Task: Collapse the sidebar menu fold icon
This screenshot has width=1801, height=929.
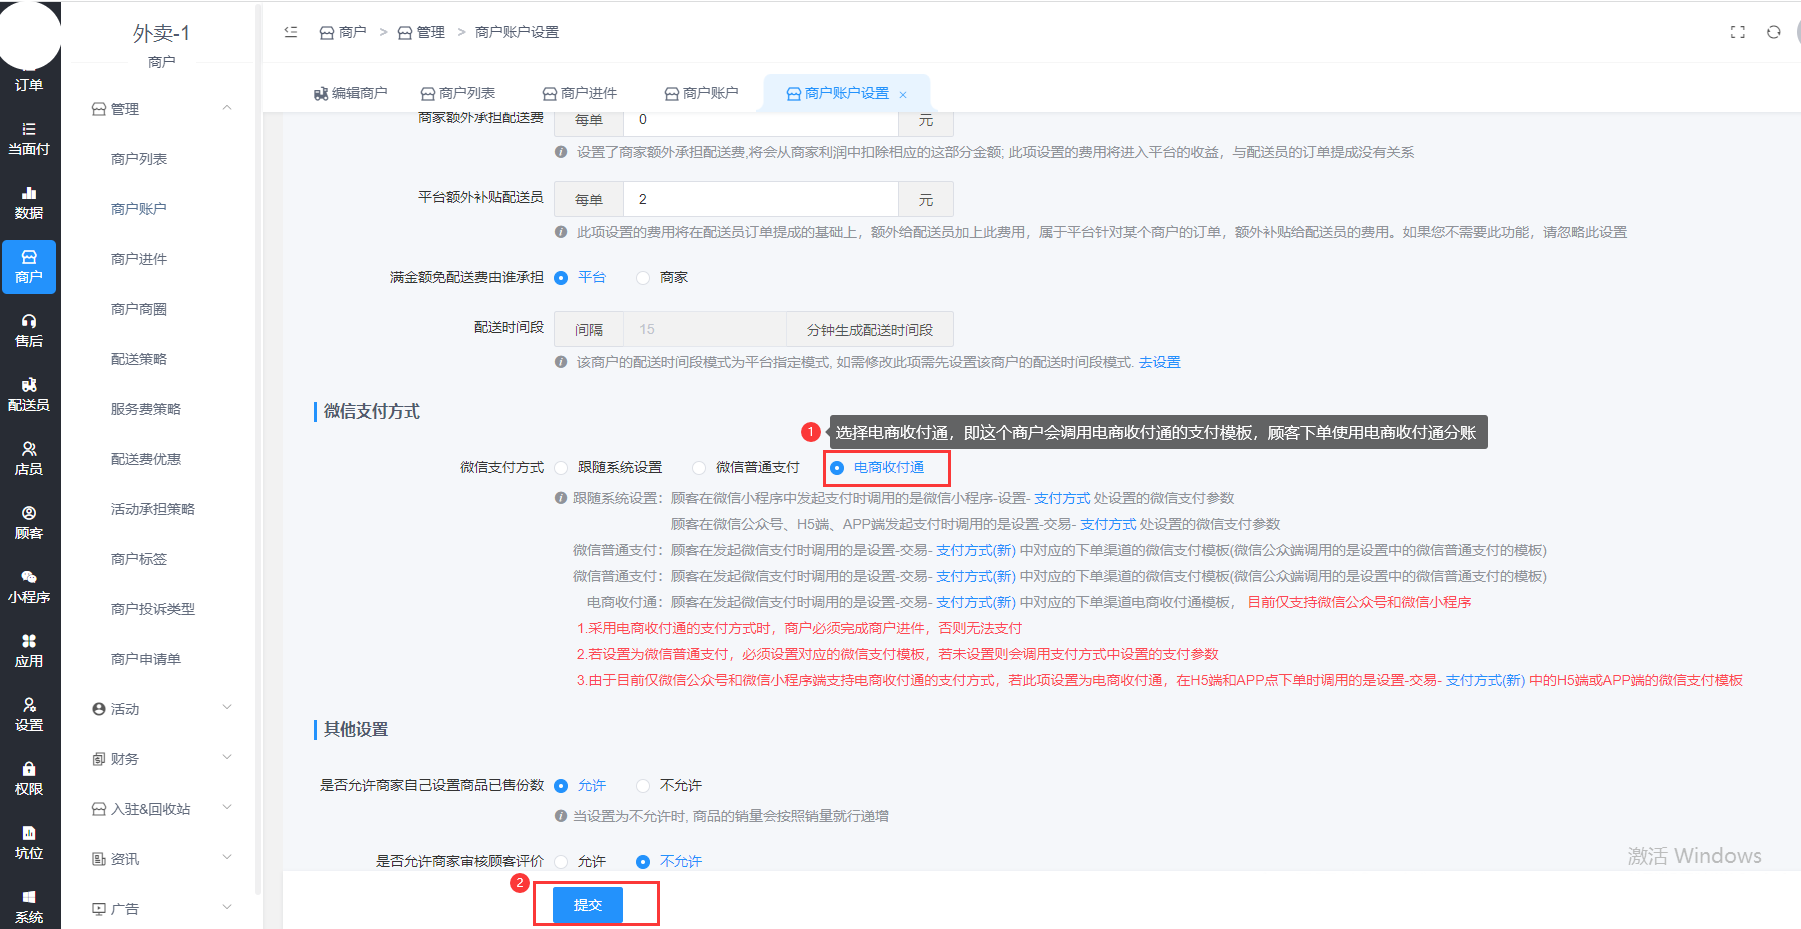Action: click(x=291, y=32)
